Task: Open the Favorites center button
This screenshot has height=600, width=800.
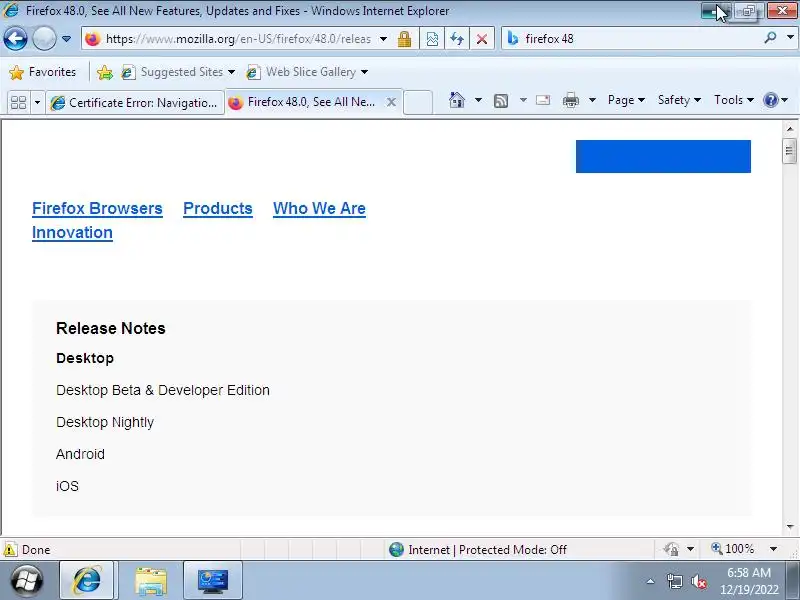Action: 43,72
